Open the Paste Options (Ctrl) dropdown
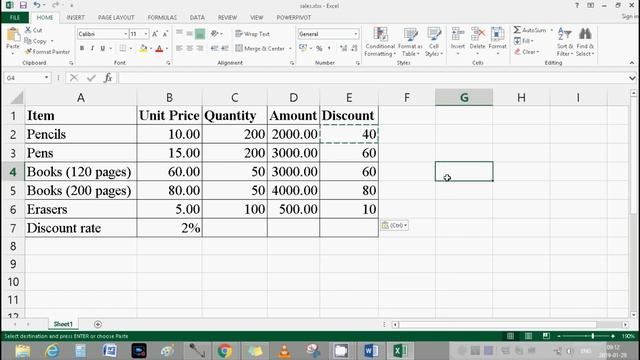The width and height of the screenshot is (640, 360). (394, 225)
